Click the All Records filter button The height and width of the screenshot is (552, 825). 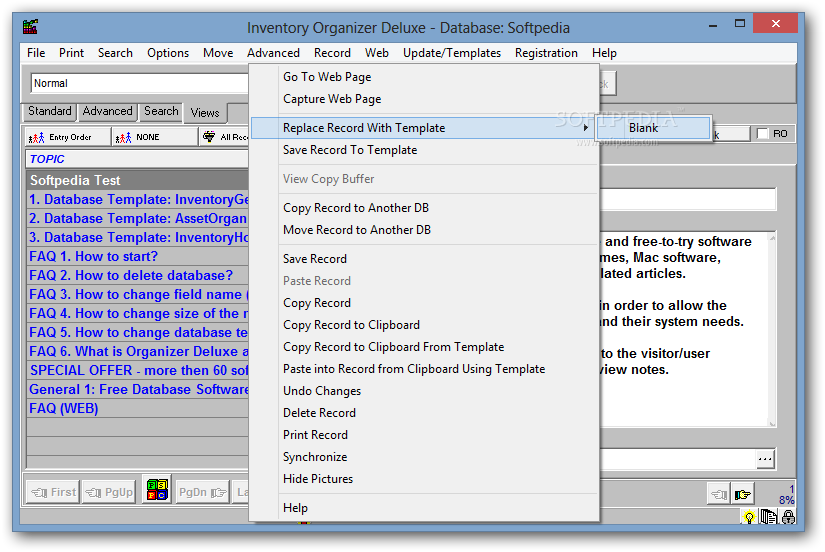pyautogui.click(x=225, y=137)
